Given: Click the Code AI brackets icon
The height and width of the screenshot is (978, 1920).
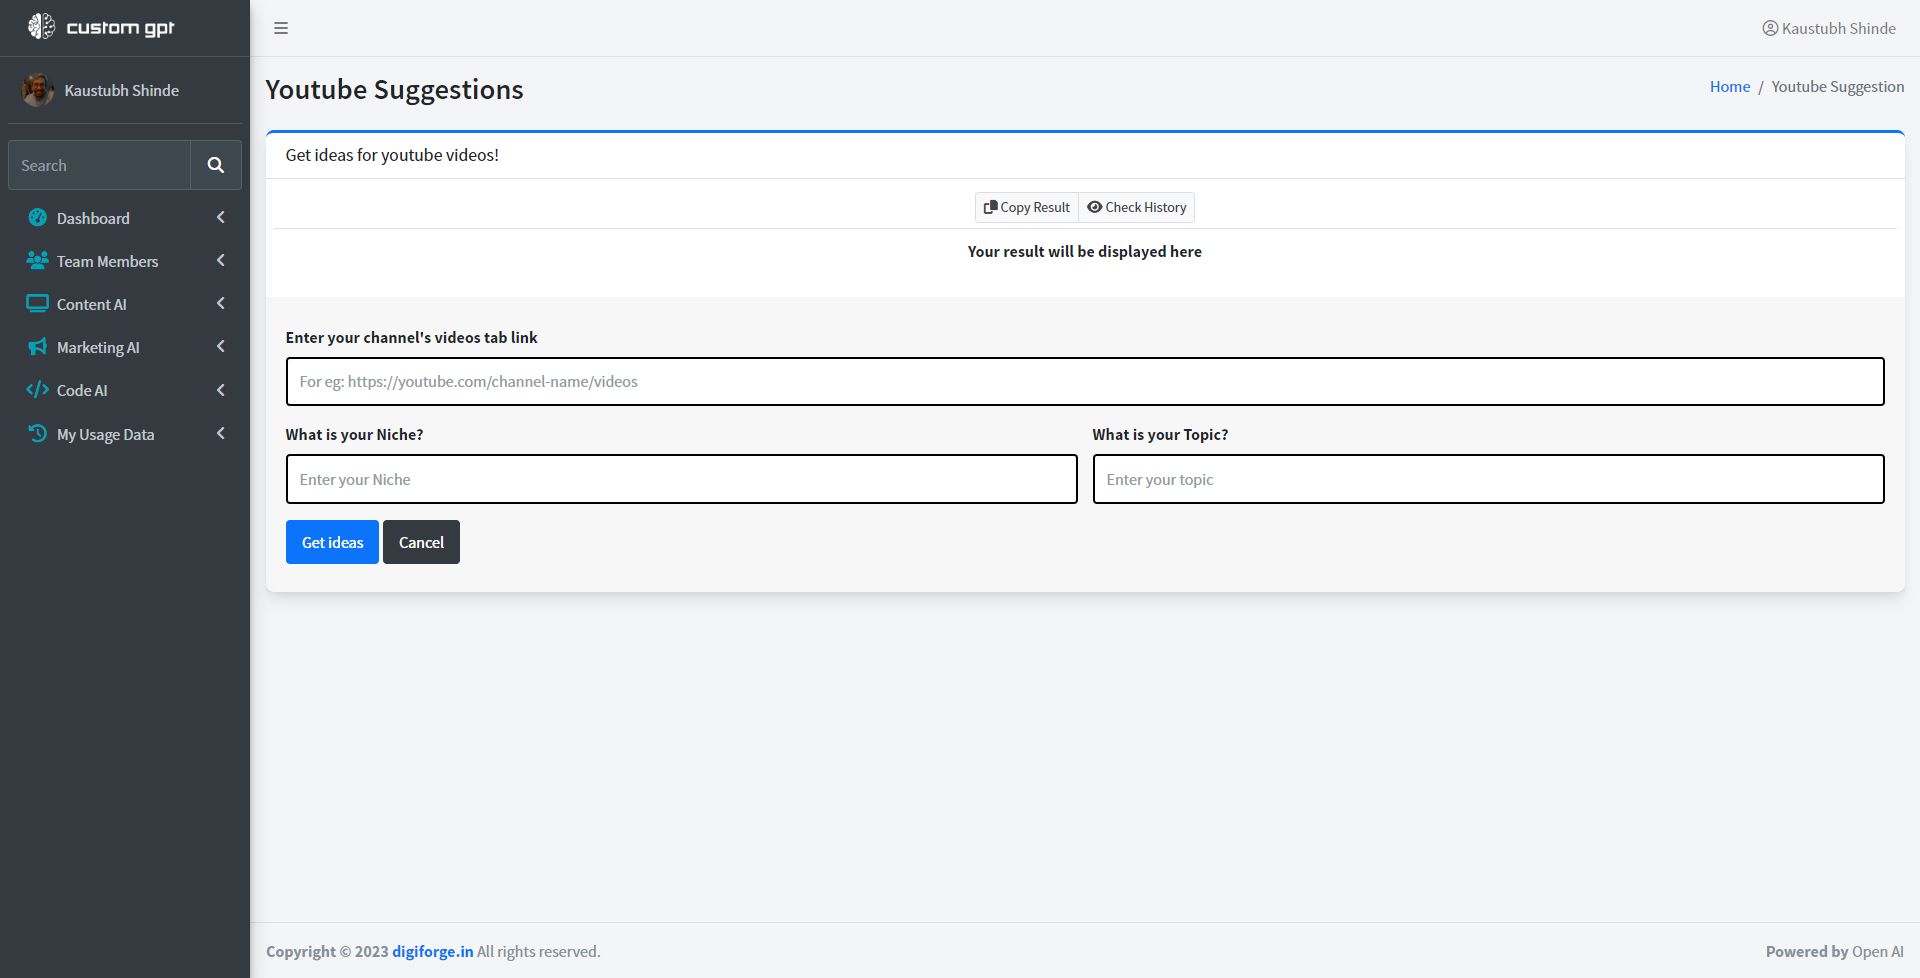Looking at the screenshot, I should point(38,390).
